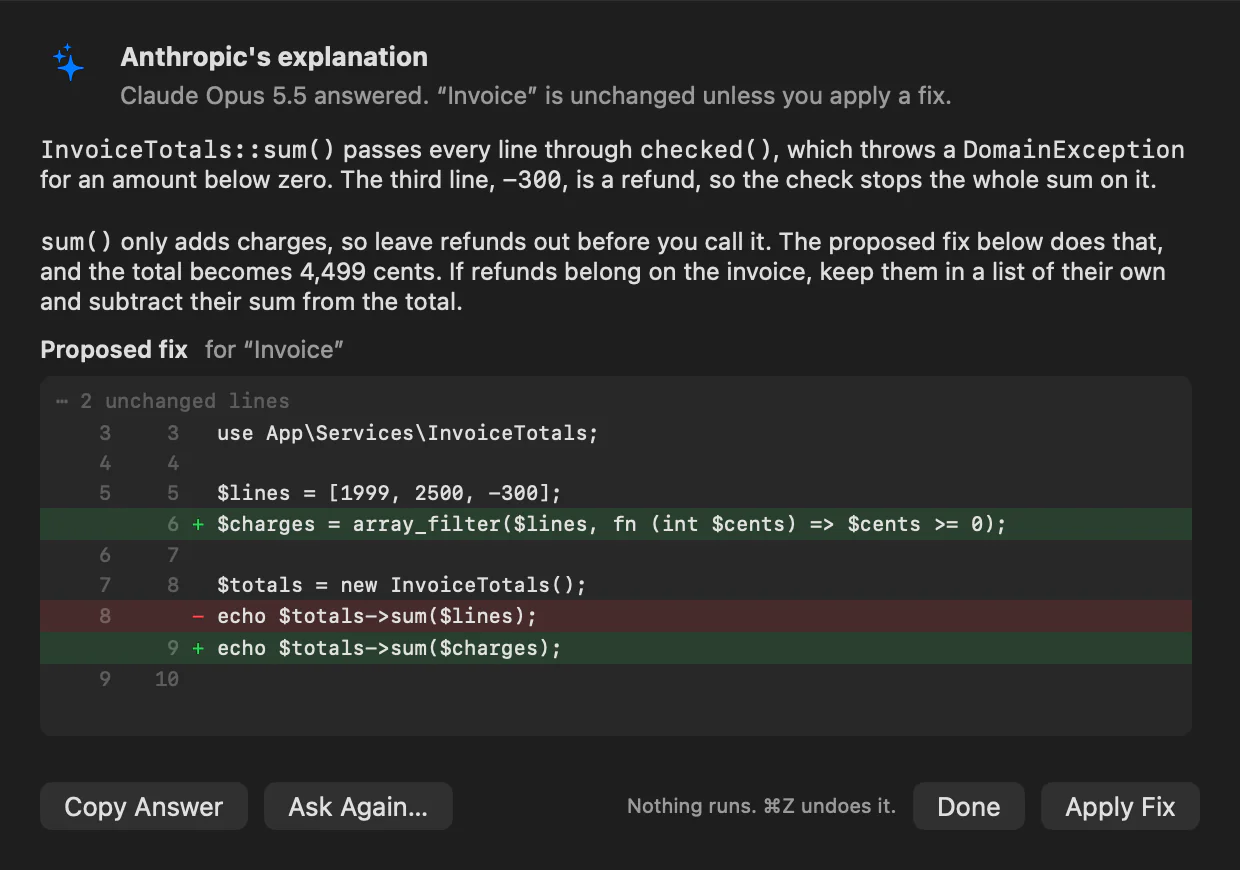Click the plus marker on added line 9
This screenshot has height=870, width=1240.
pyautogui.click(x=198, y=648)
